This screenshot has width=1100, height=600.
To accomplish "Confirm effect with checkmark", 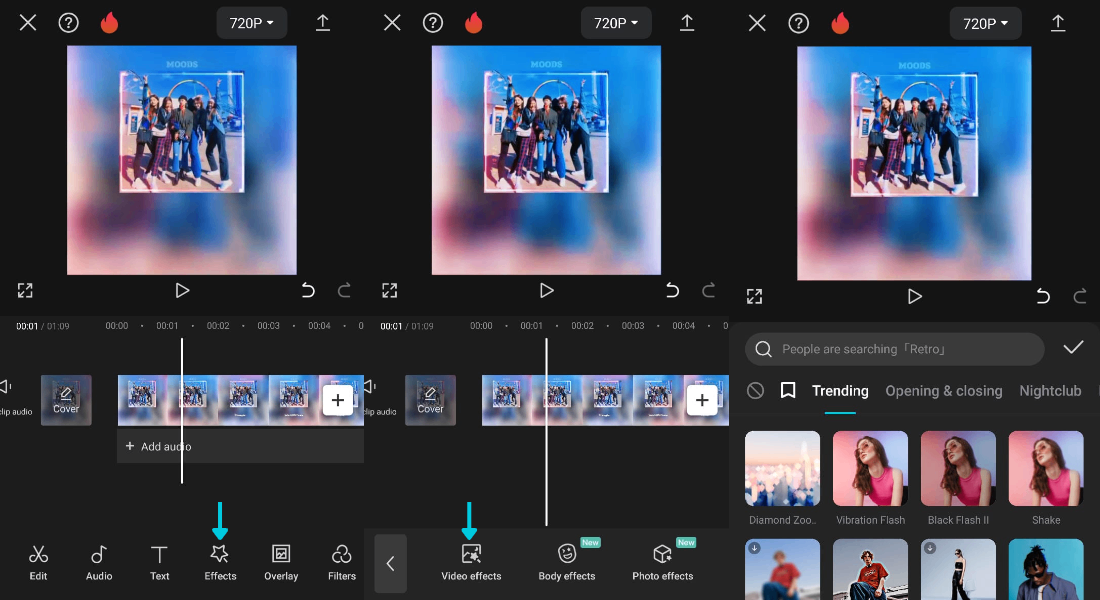I will pos(1073,348).
